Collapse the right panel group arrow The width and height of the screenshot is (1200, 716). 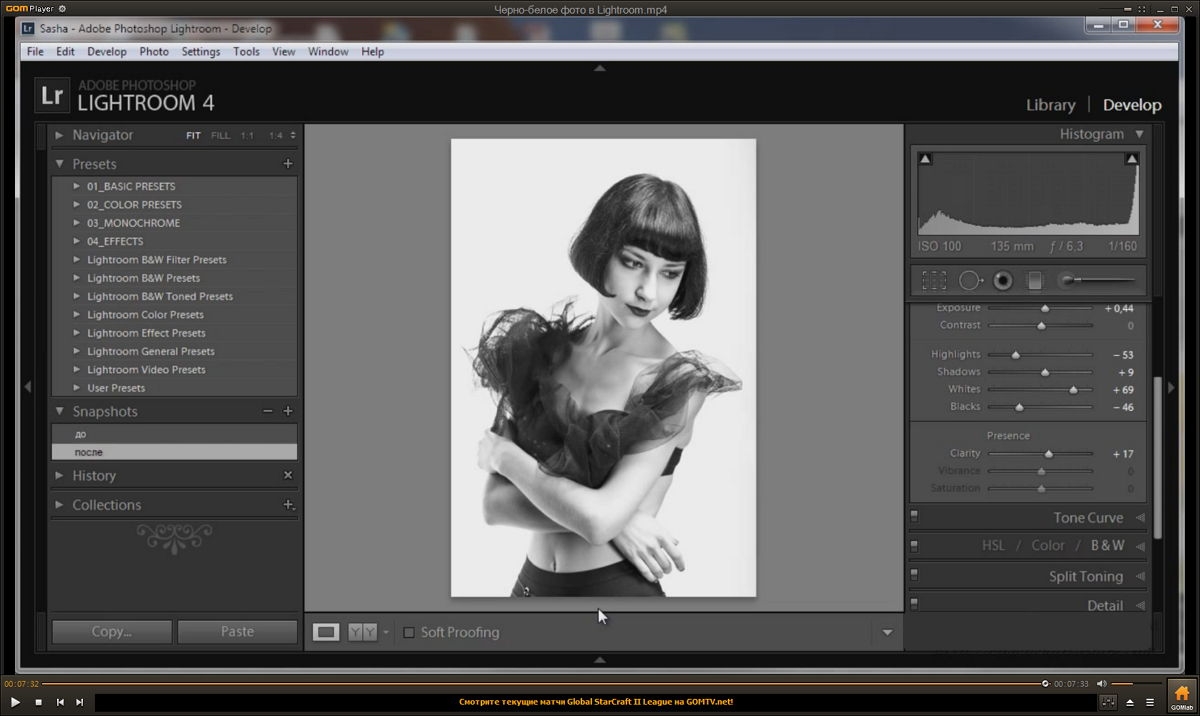click(1172, 386)
